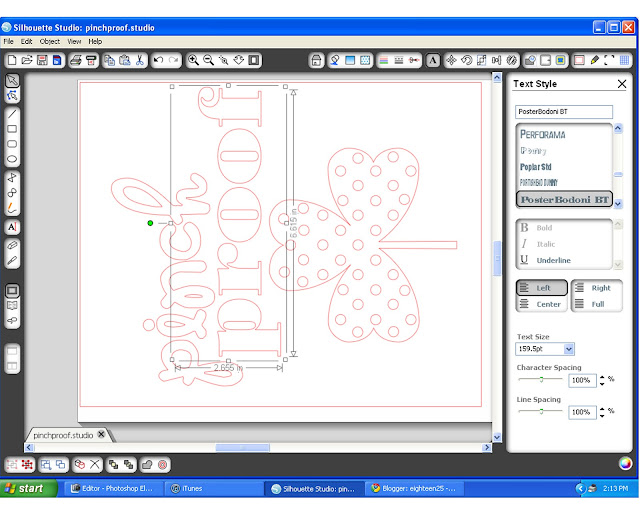640x512 pixels.
Task: Click the Open file folder icon
Action: [27, 60]
